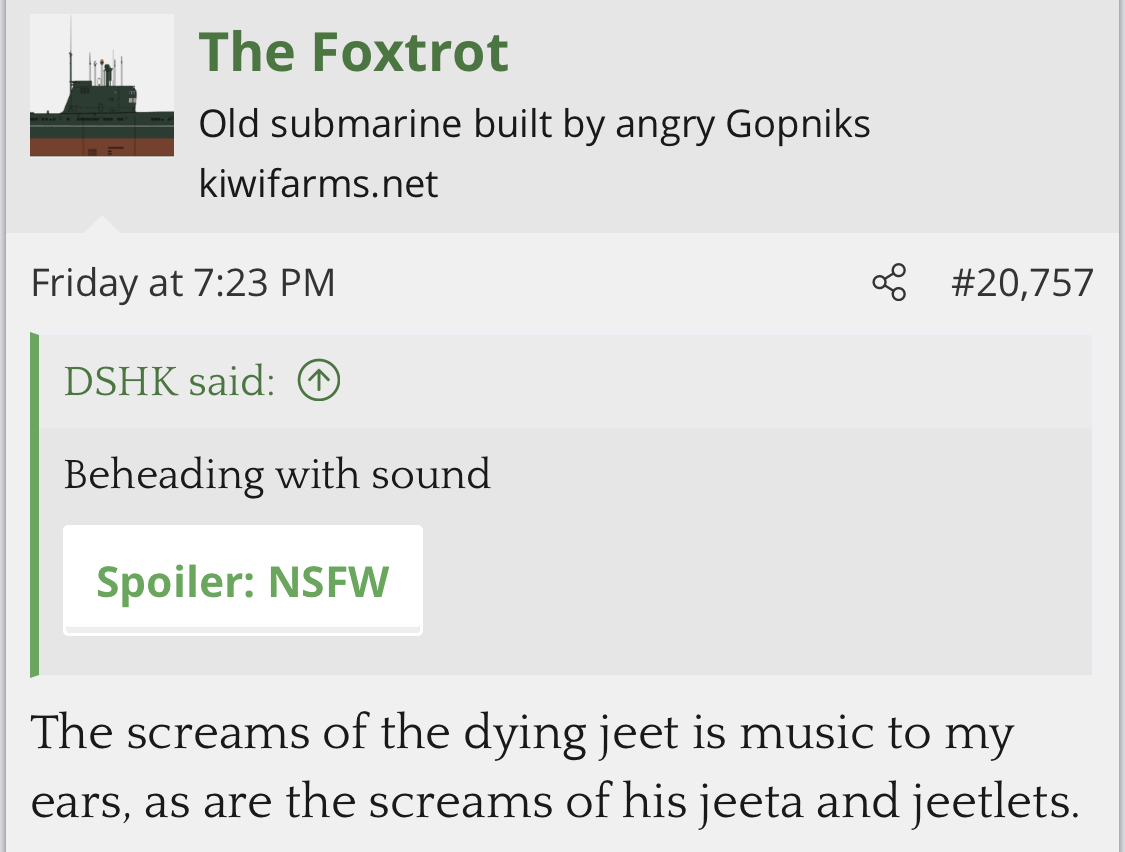Click the share icon beside the post number
1125x852 pixels.
(889, 282)
